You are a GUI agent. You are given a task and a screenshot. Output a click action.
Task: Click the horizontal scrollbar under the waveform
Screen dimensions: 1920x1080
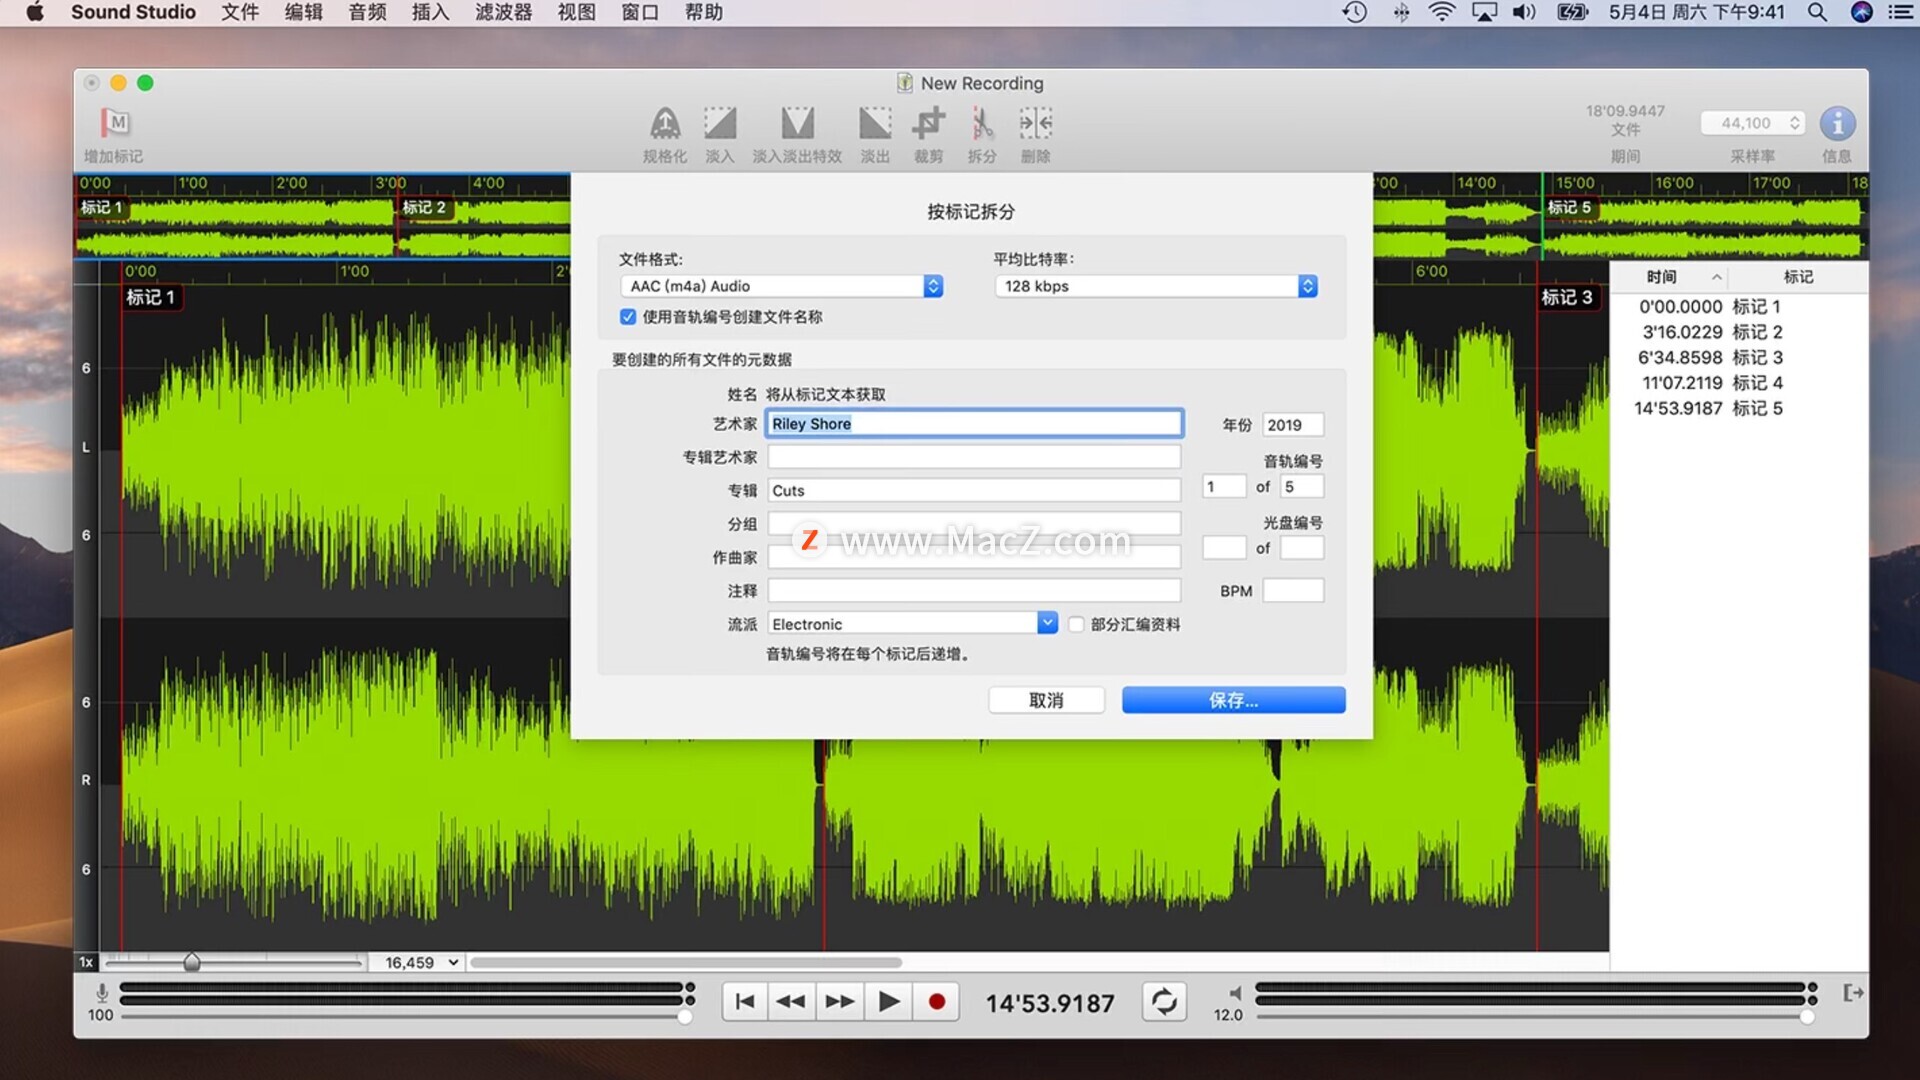click(x=687, y=962)
